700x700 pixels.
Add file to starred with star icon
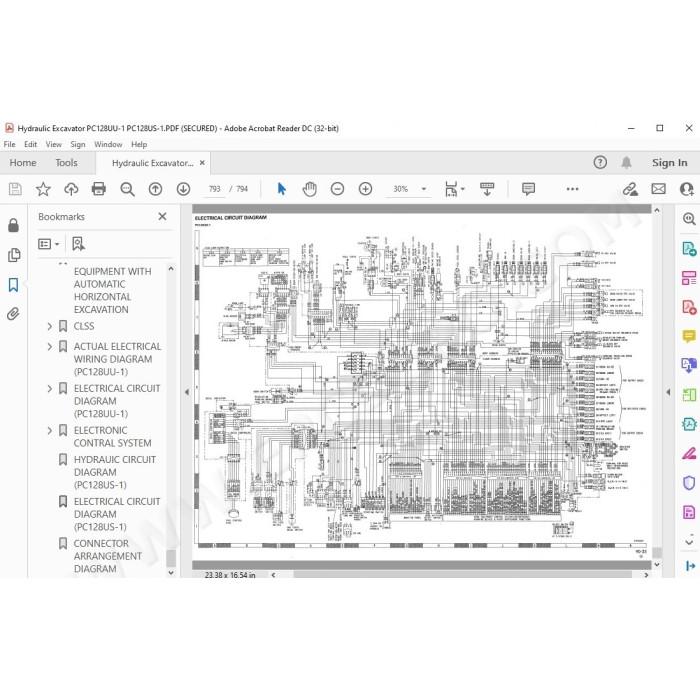tap(43, 189)
